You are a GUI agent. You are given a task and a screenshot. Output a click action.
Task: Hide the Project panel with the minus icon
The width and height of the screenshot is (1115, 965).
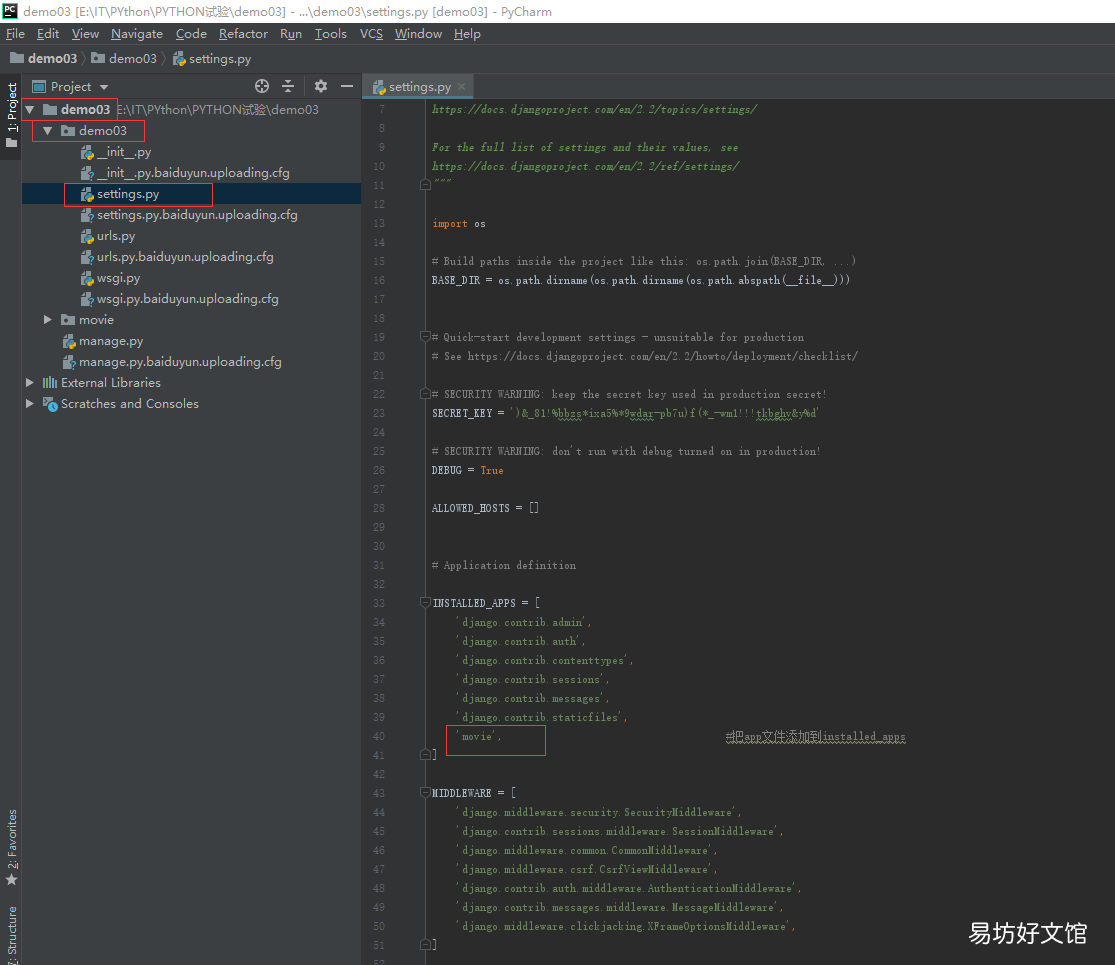coord(347,86)
